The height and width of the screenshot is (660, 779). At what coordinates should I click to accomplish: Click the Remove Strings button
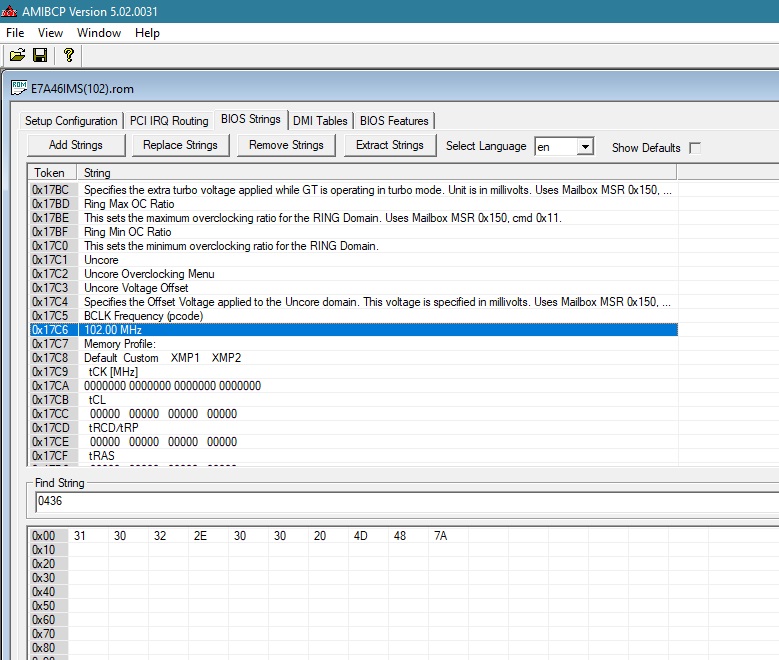click(x=286, y=145)
